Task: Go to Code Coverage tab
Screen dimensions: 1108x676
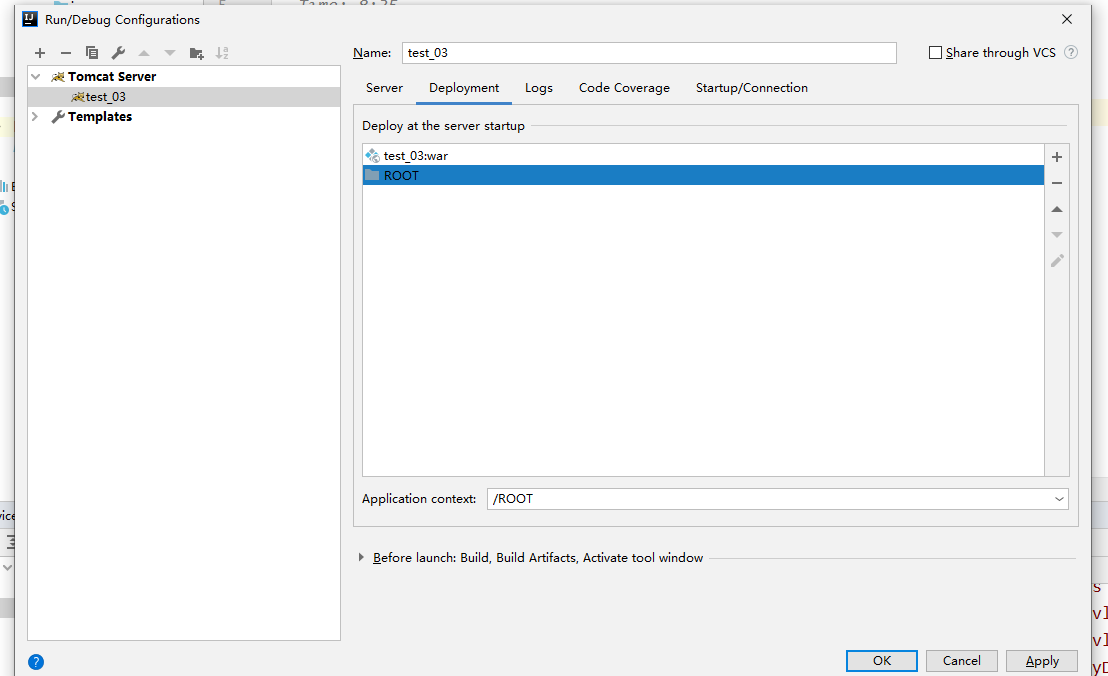Action: [624, 88]
